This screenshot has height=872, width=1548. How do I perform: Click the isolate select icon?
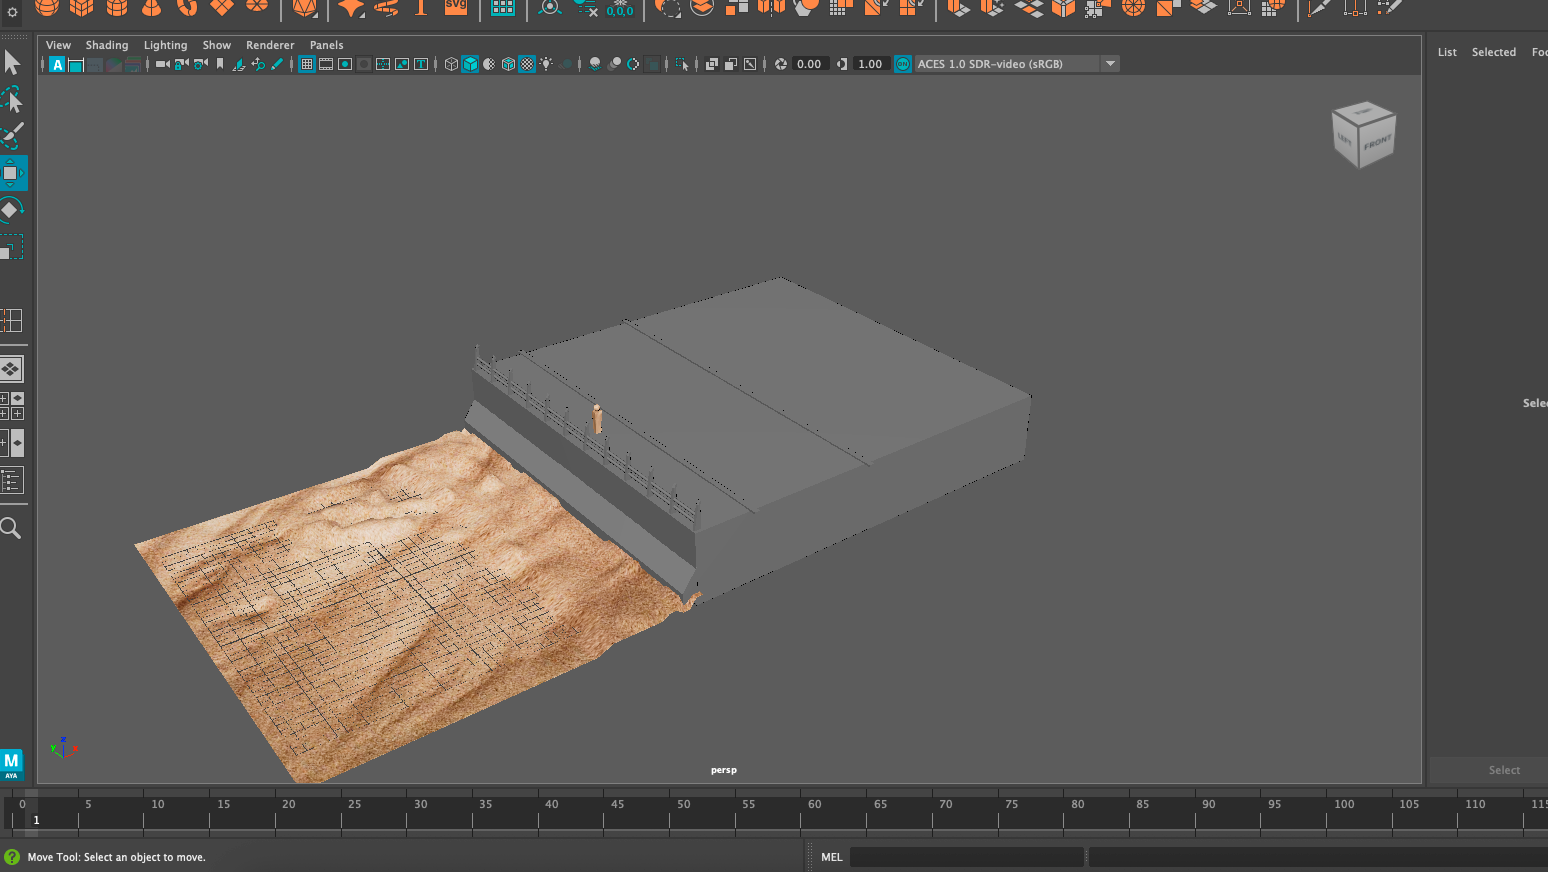coord(683,64)
